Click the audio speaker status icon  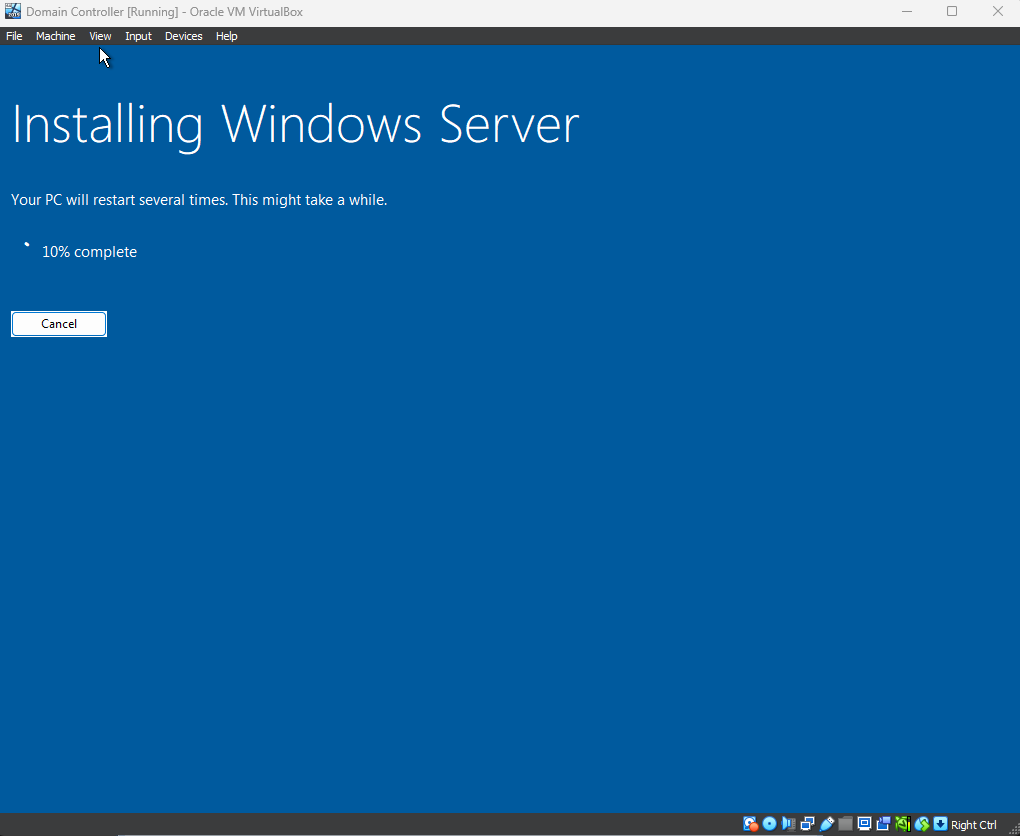click(x=789, y=824)
